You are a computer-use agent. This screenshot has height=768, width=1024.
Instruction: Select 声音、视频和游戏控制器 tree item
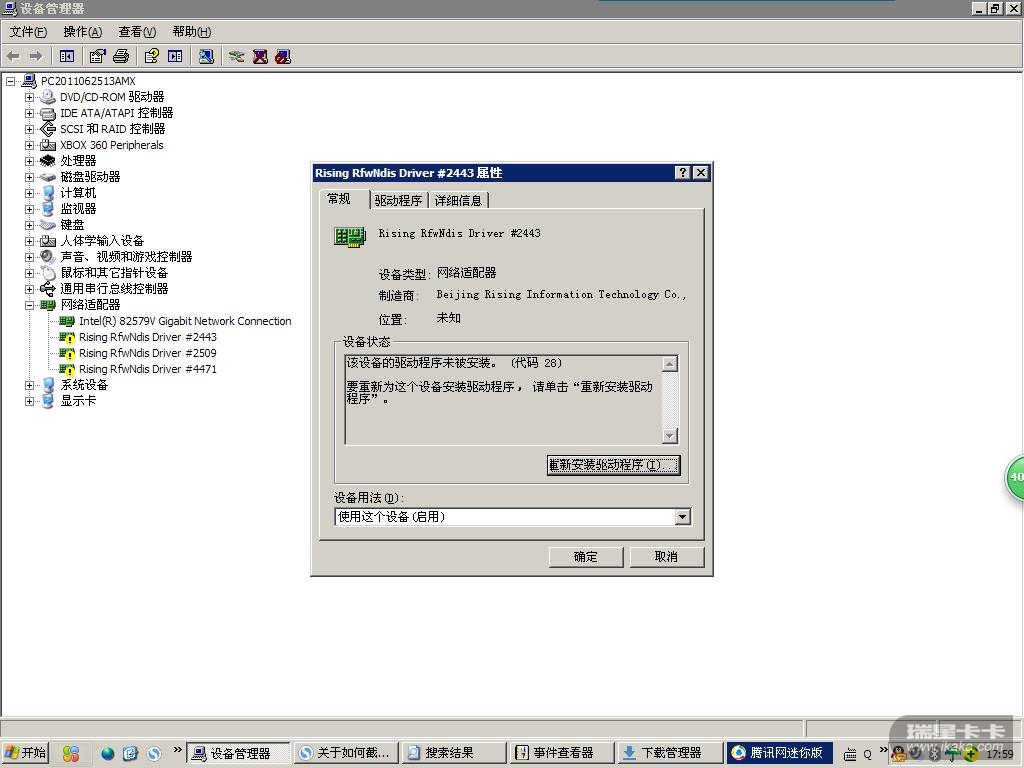pyautogui.click(x=126, y=257)
